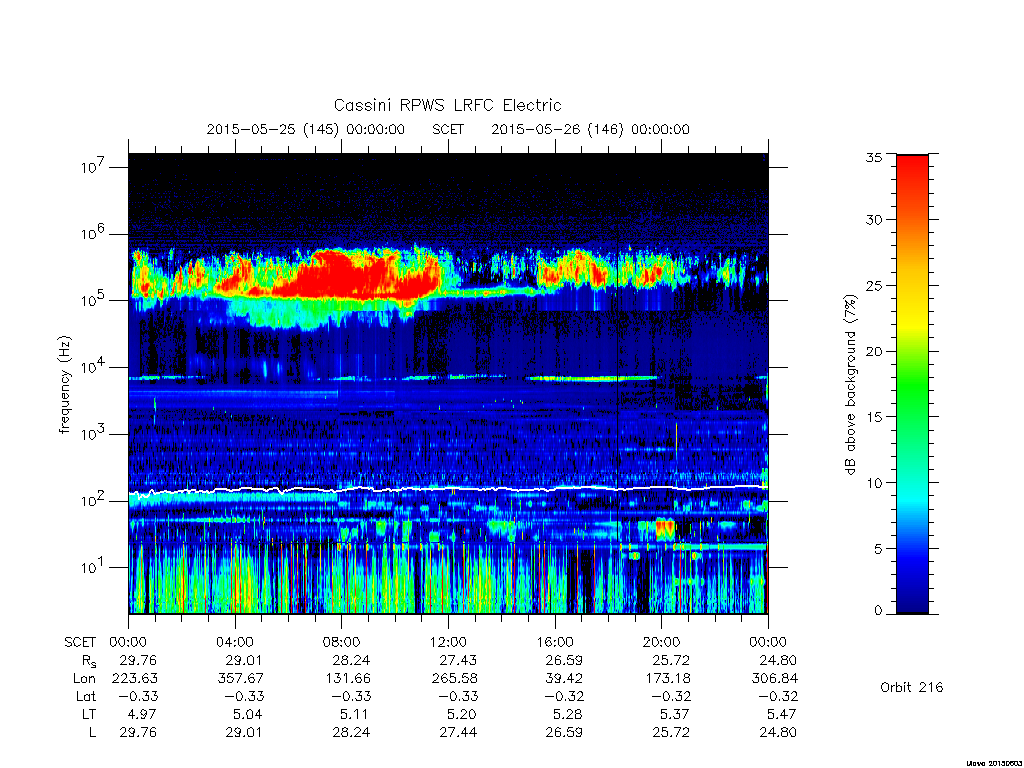Click the longitude value 306.84
Image resolution: width=1024 pixels, height=768 pixels.
tap(775, 679)
